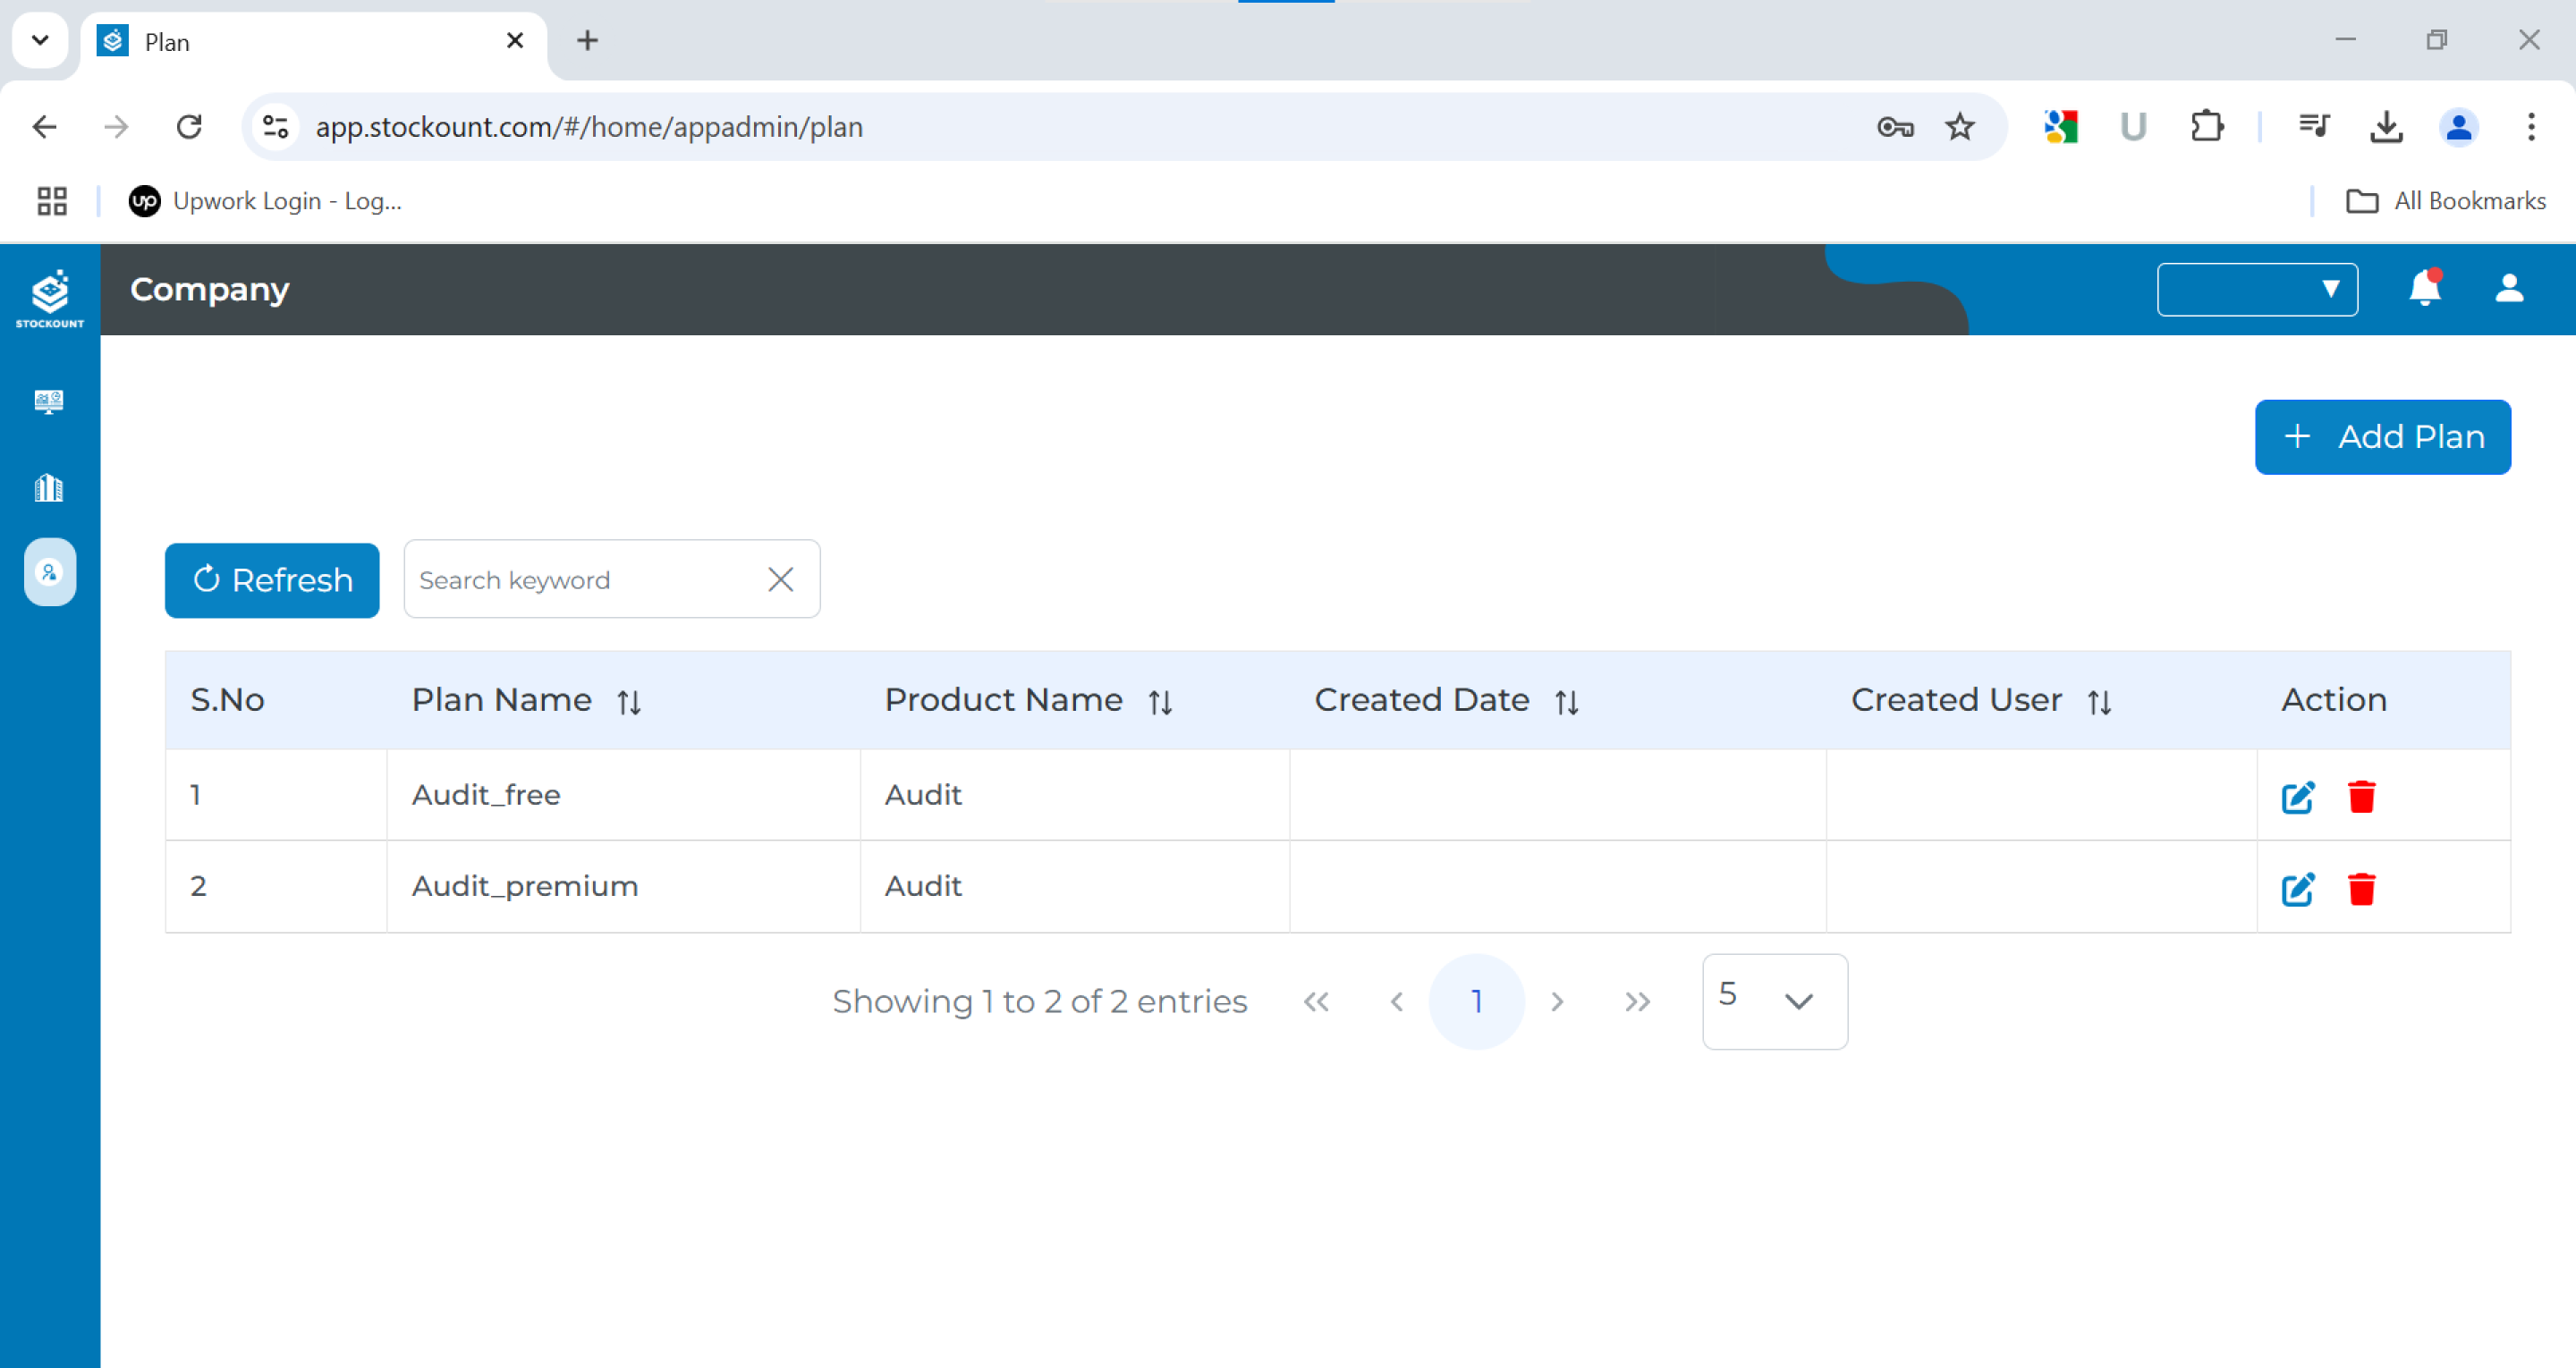Open the dashboard monitor icon in sidebar
This screenshot has width=2576, height=1368.
tap(49, 402)
